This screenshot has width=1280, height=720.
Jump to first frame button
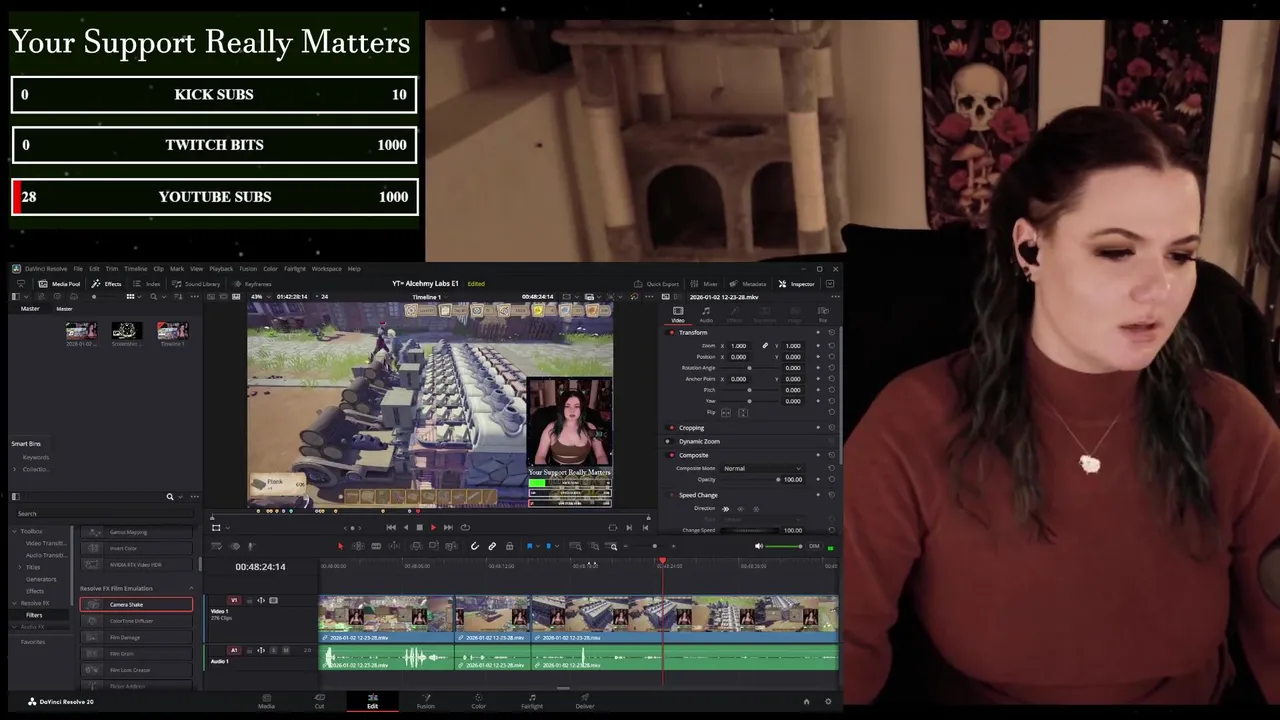[x=391, y=527]
